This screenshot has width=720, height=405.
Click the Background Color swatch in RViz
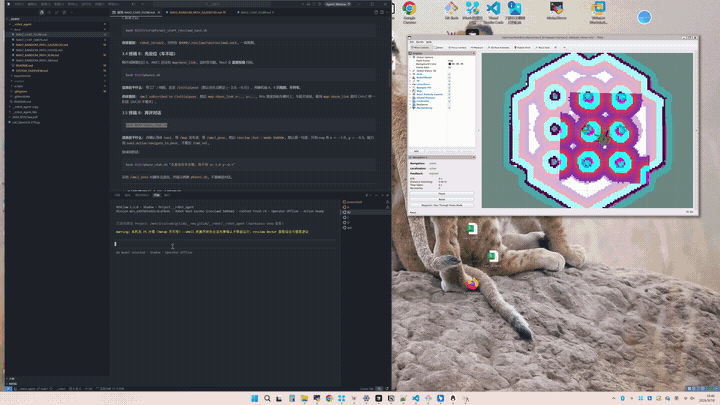click(x=450, y=64)
